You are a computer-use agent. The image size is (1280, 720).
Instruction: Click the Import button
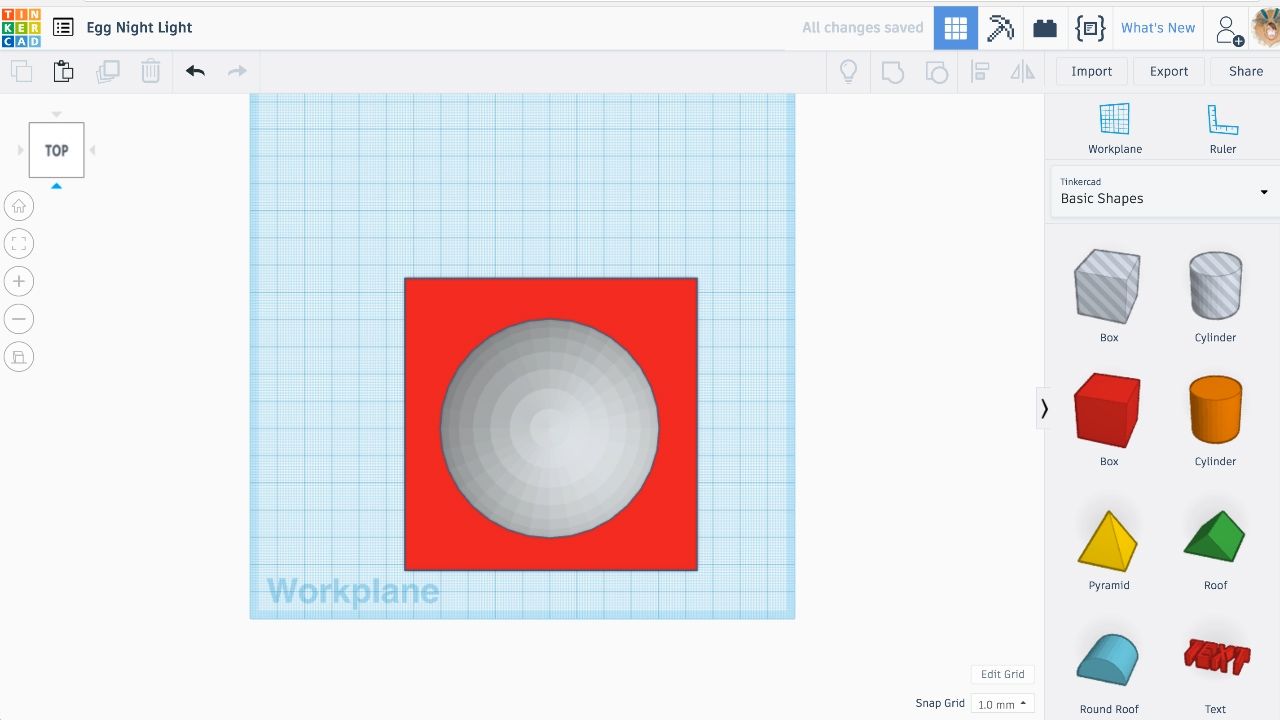[x=1091, y=71]
